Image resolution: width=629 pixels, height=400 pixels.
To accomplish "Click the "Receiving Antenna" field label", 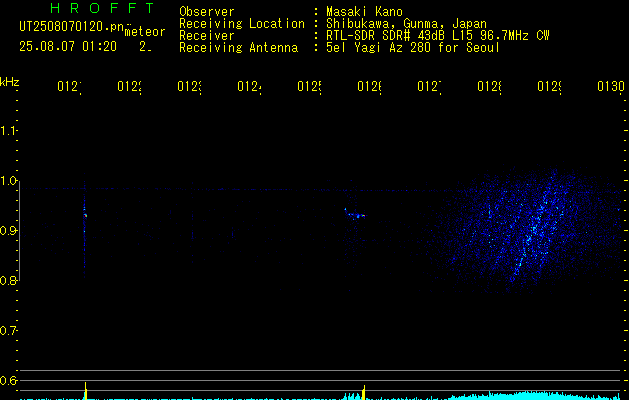I will pyautogui.click(x=239, y=48).
